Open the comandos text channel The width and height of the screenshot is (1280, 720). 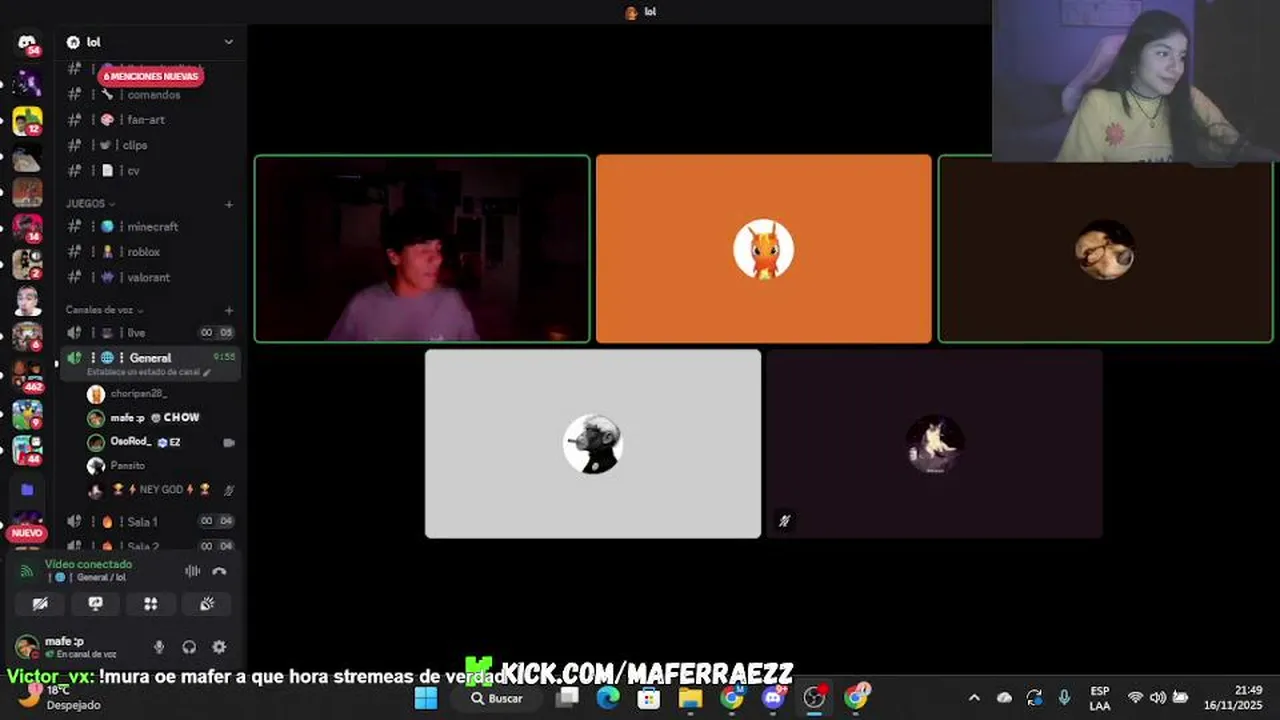(x=151, y=95)
